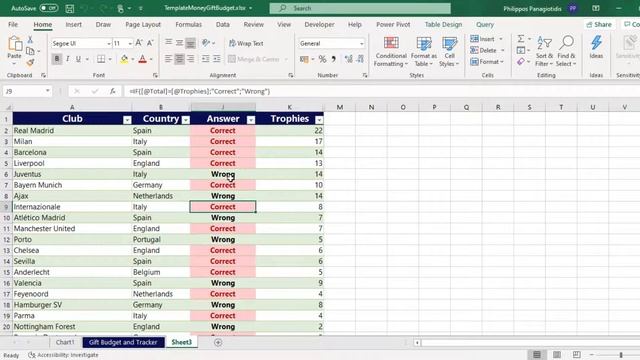
Task: Open the Trophies column filter dropdown
Action: click(319, 120)
